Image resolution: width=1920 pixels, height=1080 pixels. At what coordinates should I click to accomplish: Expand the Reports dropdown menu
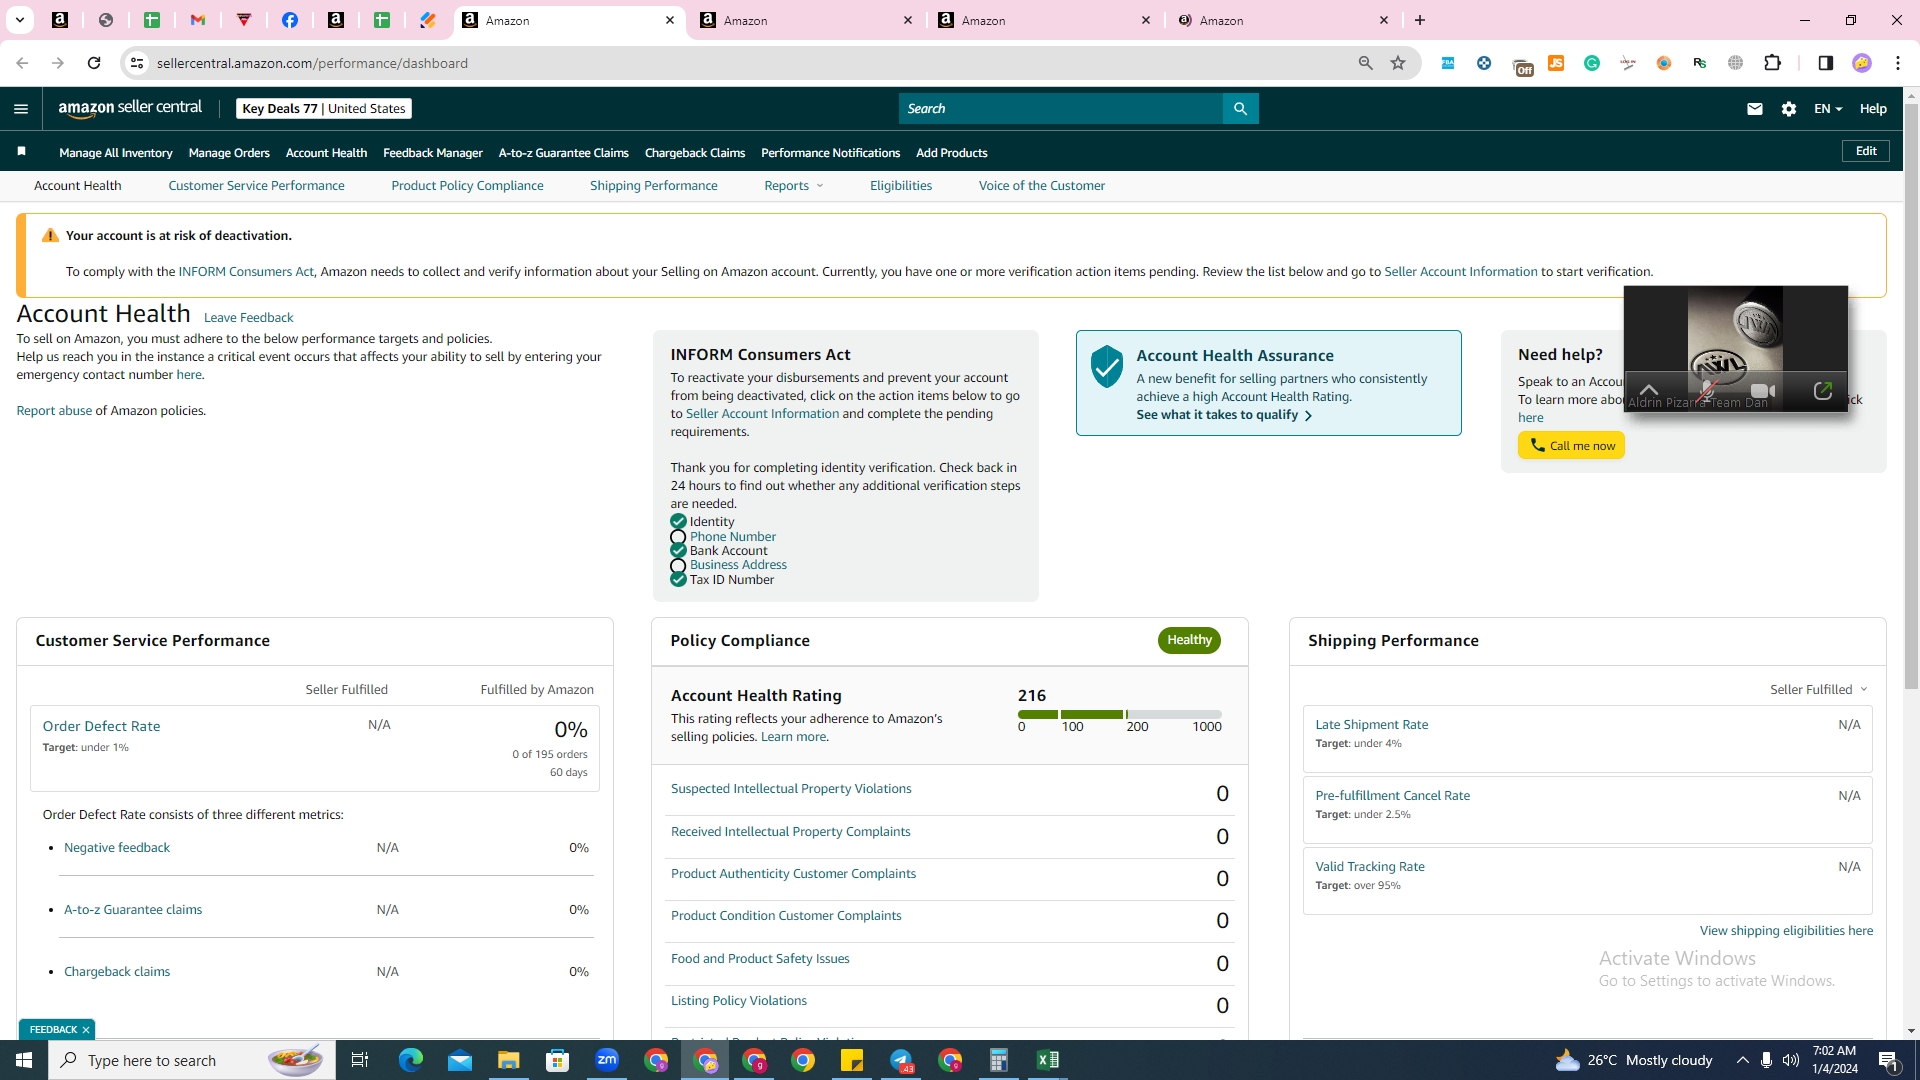pos(794,186)
